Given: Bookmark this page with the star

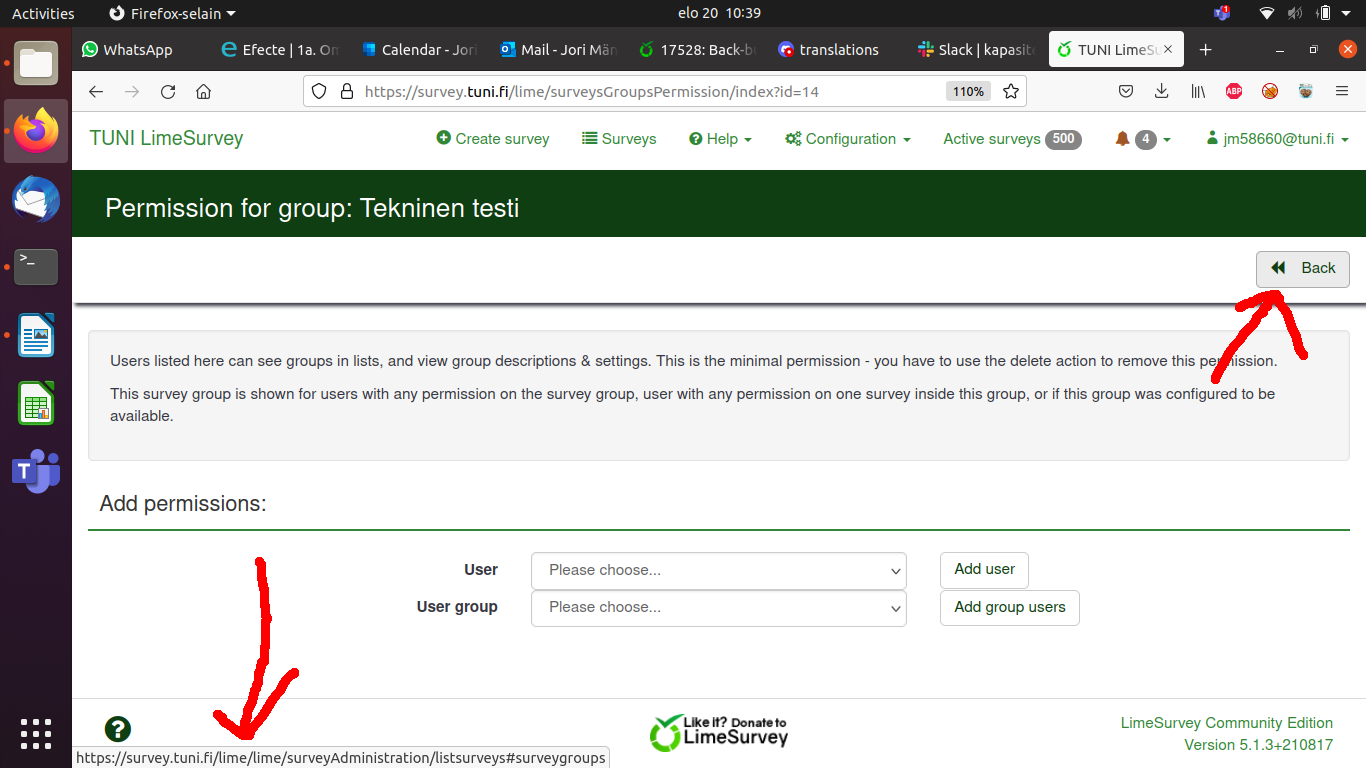Looking at the screenshot, I should coord(1011,91).
